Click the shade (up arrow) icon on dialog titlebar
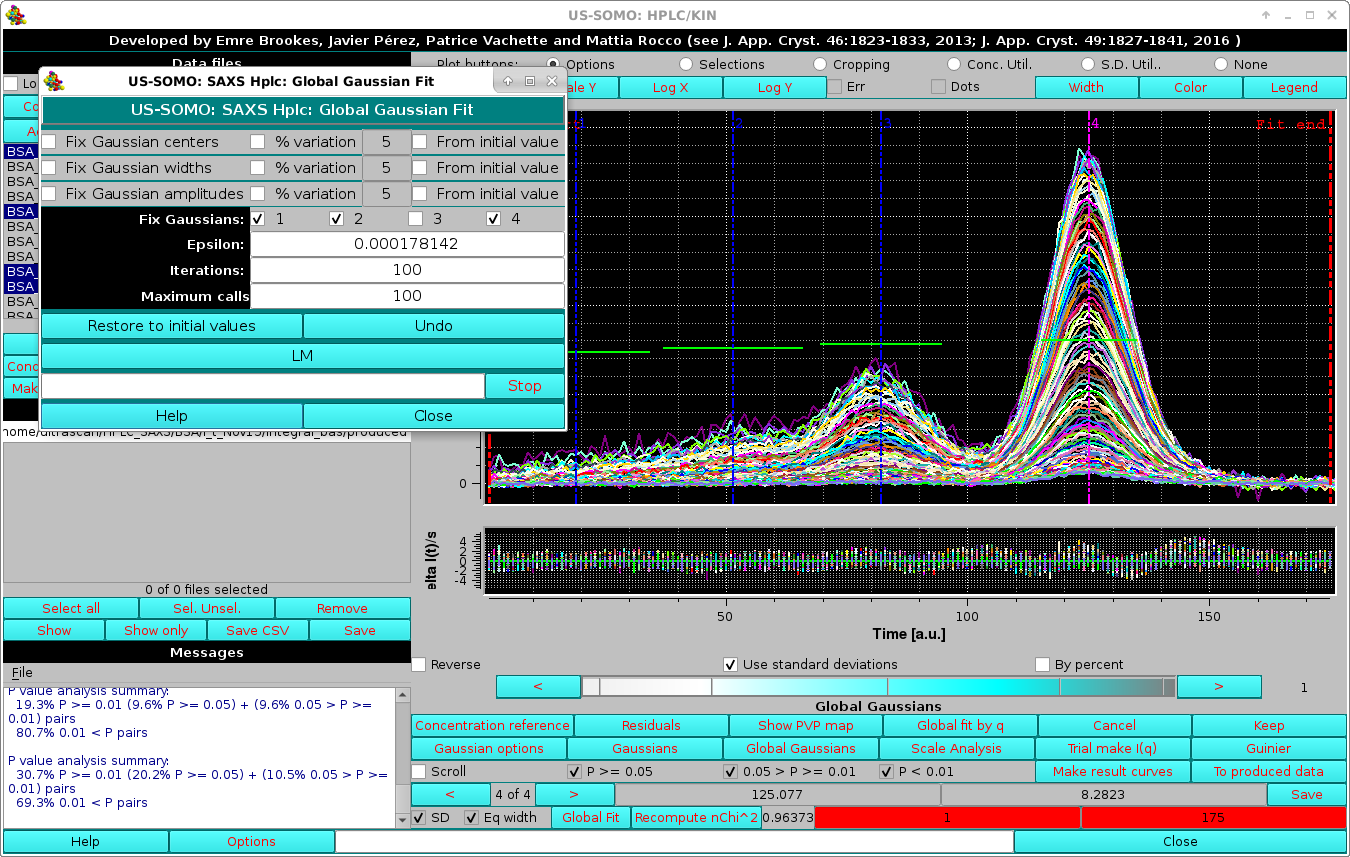Viewport: 1350px width, 857px height. pos(507,80)
